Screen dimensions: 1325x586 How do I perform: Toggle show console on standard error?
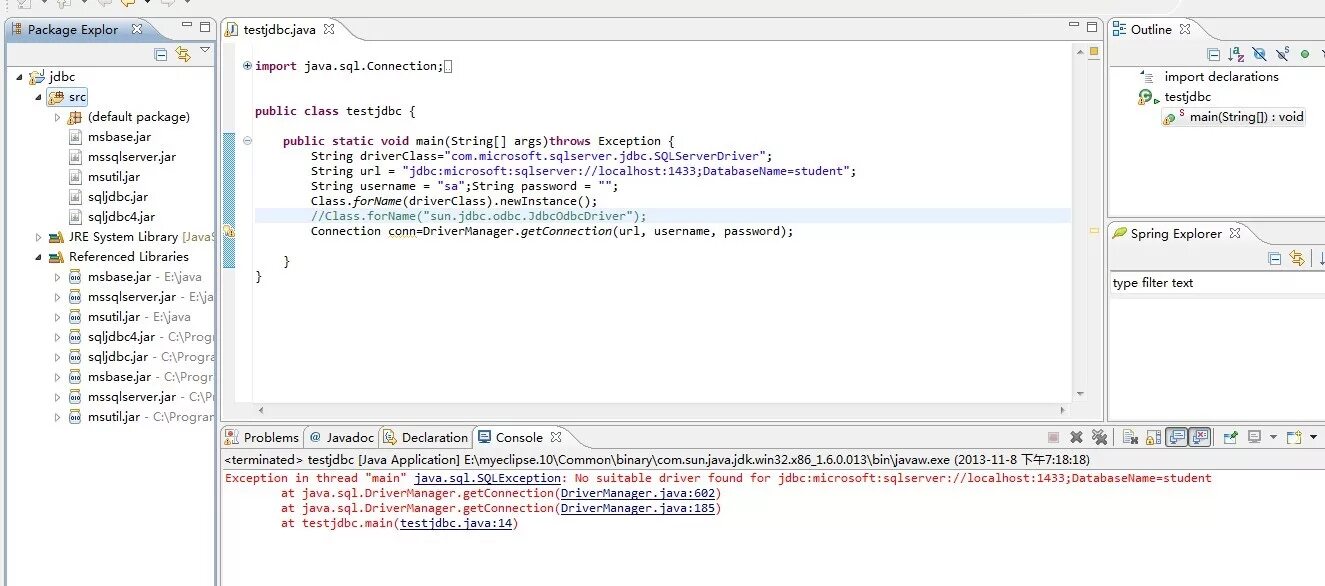coord(1200,437)
